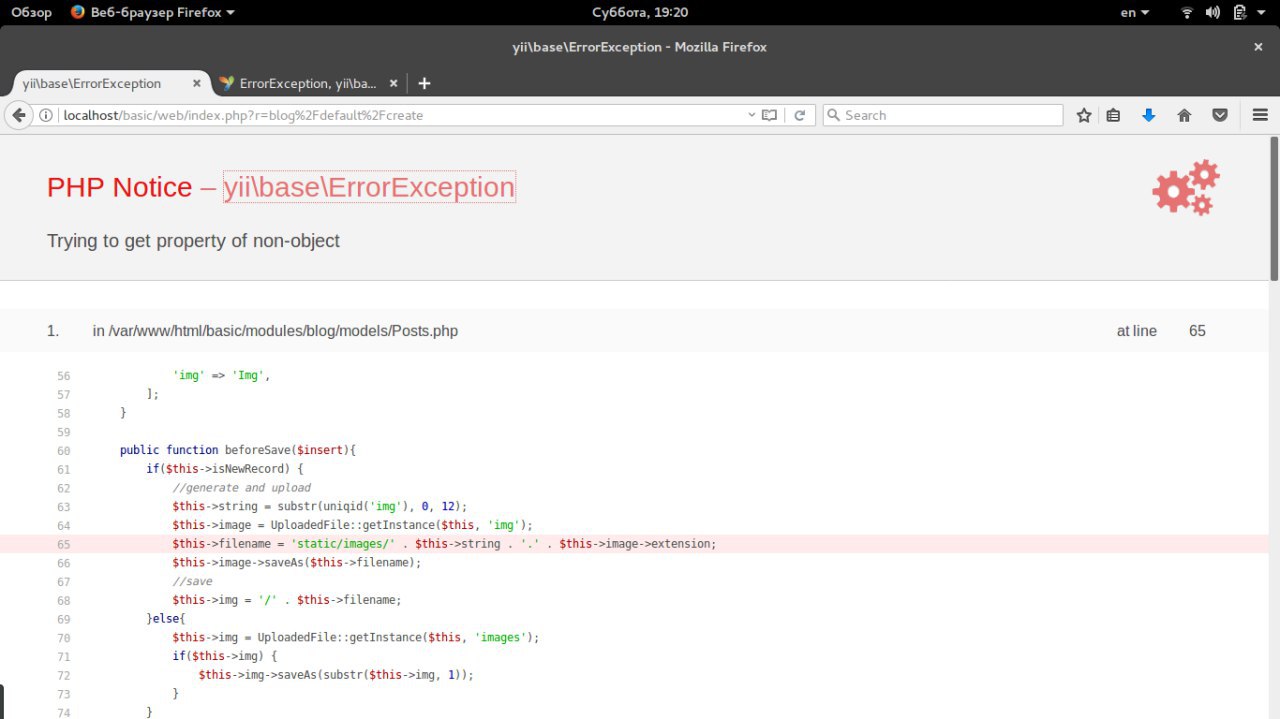Open the system menu arrow in top bar
Viewport: 1280px width, 719px height.
click(1262, 12)
